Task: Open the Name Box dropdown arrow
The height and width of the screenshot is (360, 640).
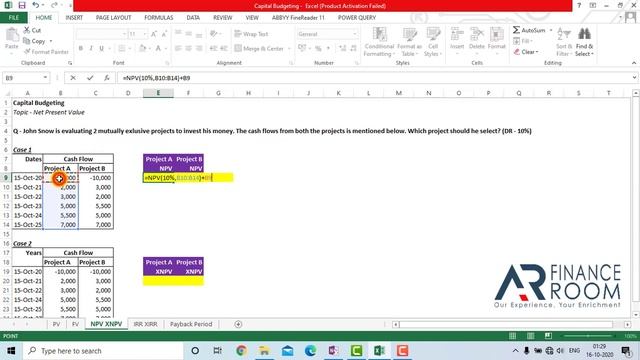Action: coord(45,78)
